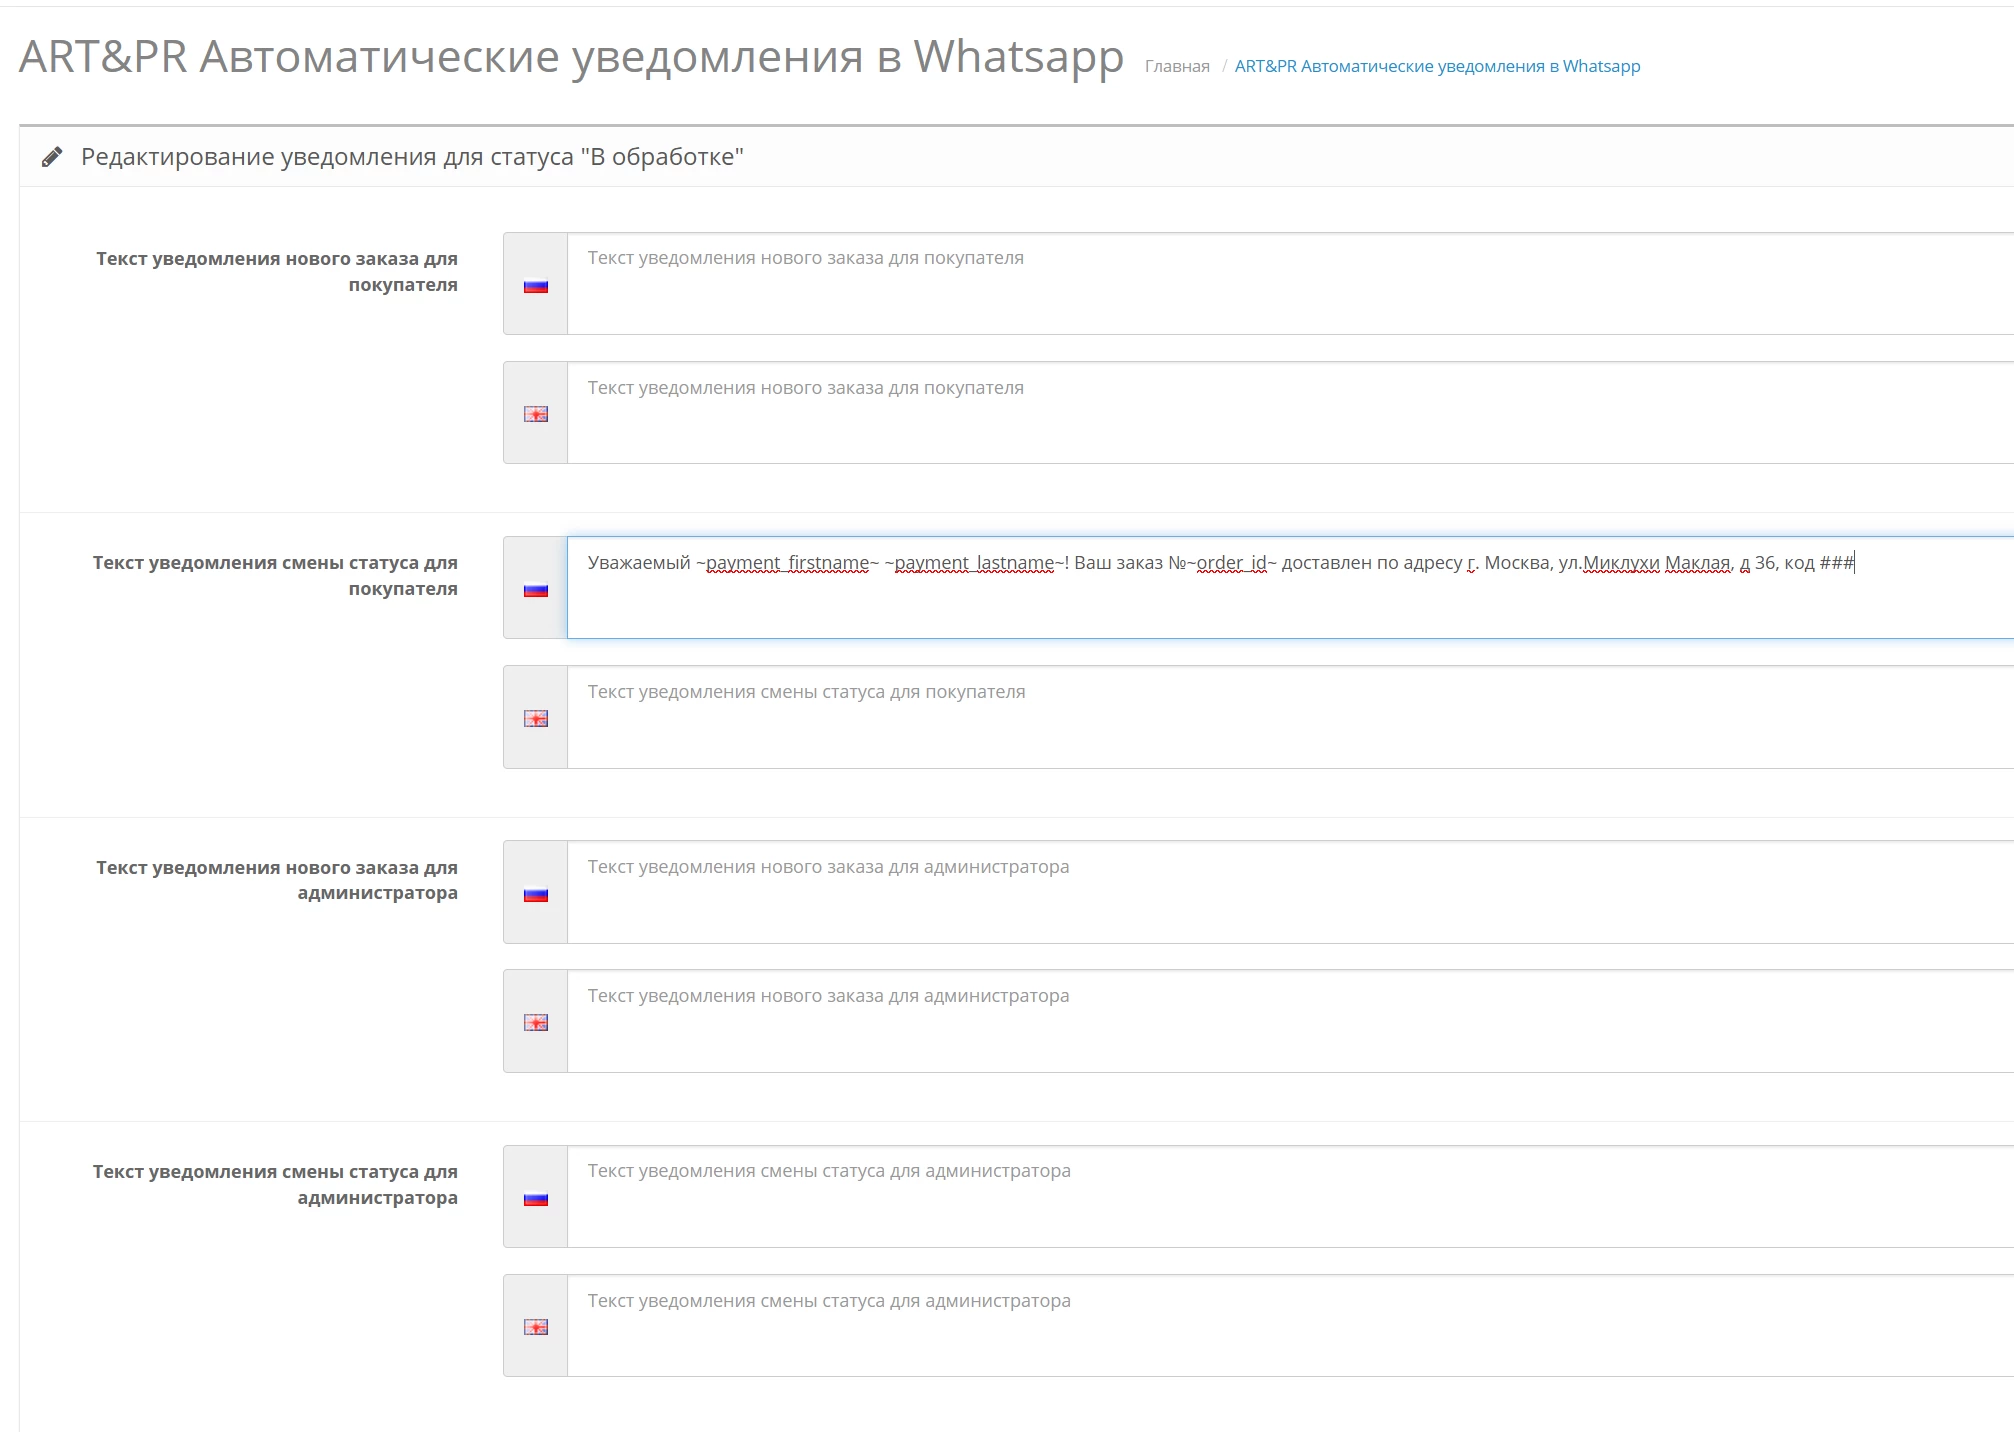Focus English status change buyer notification field
This screenshot has height=1432, width=2014.
tap(1290, 717)
